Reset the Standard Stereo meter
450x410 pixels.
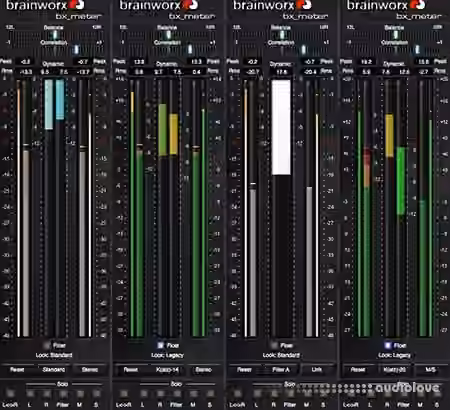point(17,370)
